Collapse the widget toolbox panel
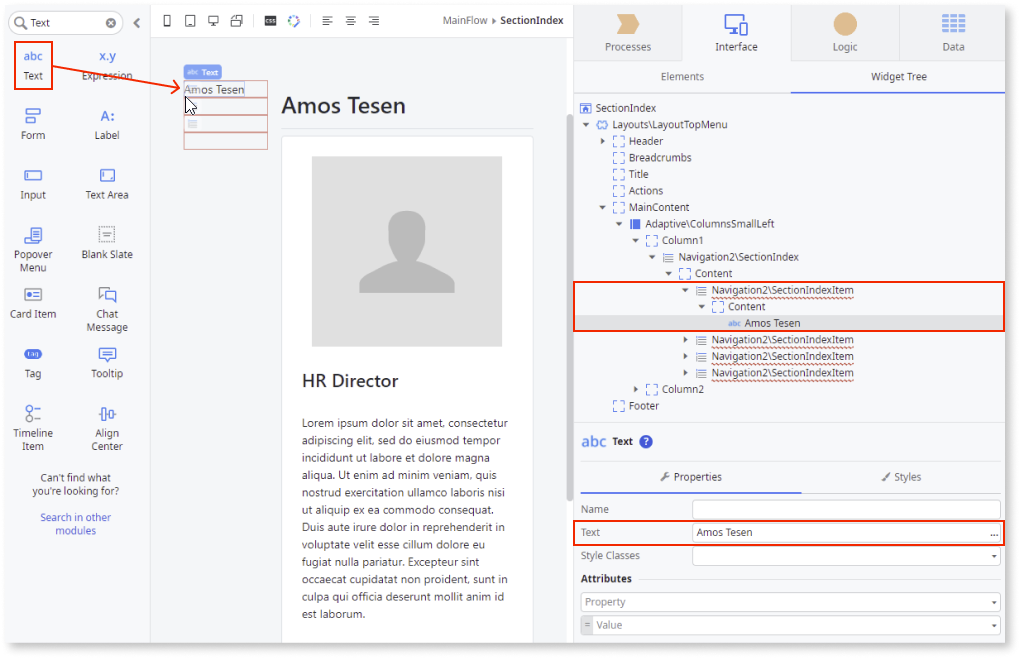 click(137, 22)
